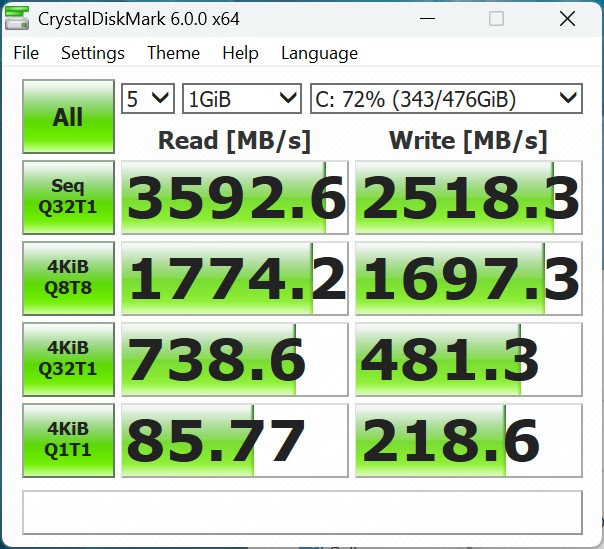Open the test count dropdown showing 5

148,99
